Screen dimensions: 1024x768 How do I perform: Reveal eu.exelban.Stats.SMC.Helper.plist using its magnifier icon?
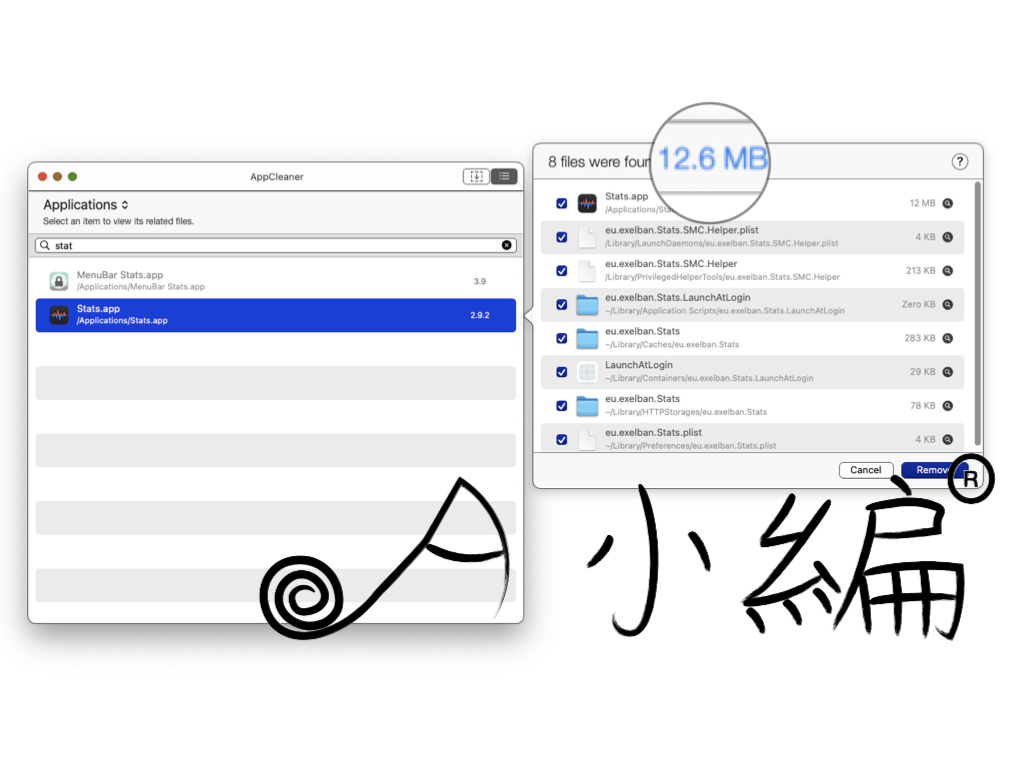(948, 237)
